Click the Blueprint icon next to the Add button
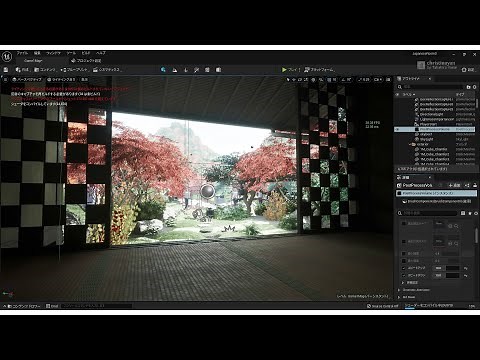 pyautogui.click(x=467, y=185)
